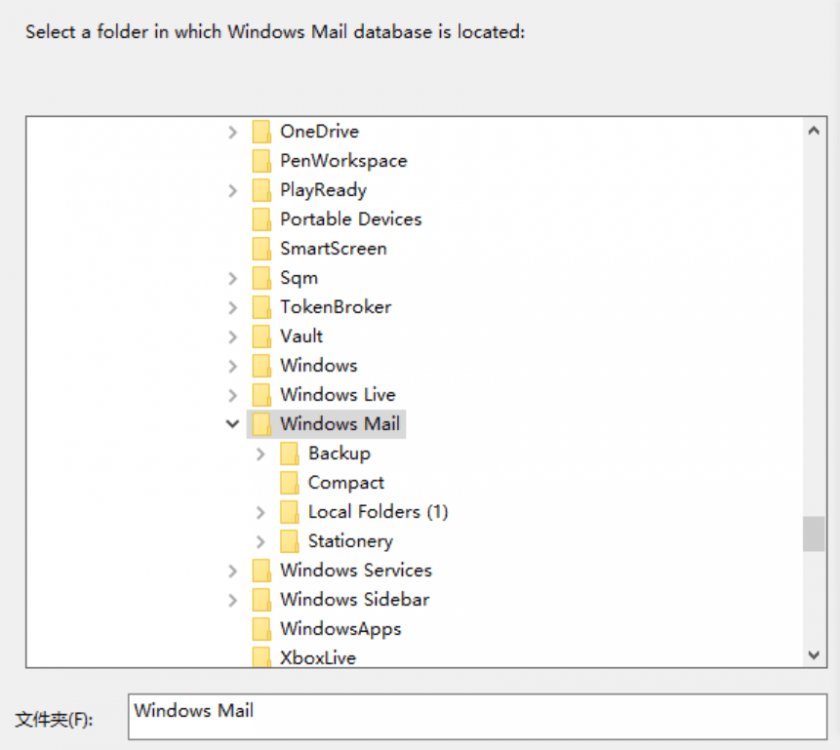Expand the Windows folder node
Screen dimensions: 840x750
click(232, 365)
